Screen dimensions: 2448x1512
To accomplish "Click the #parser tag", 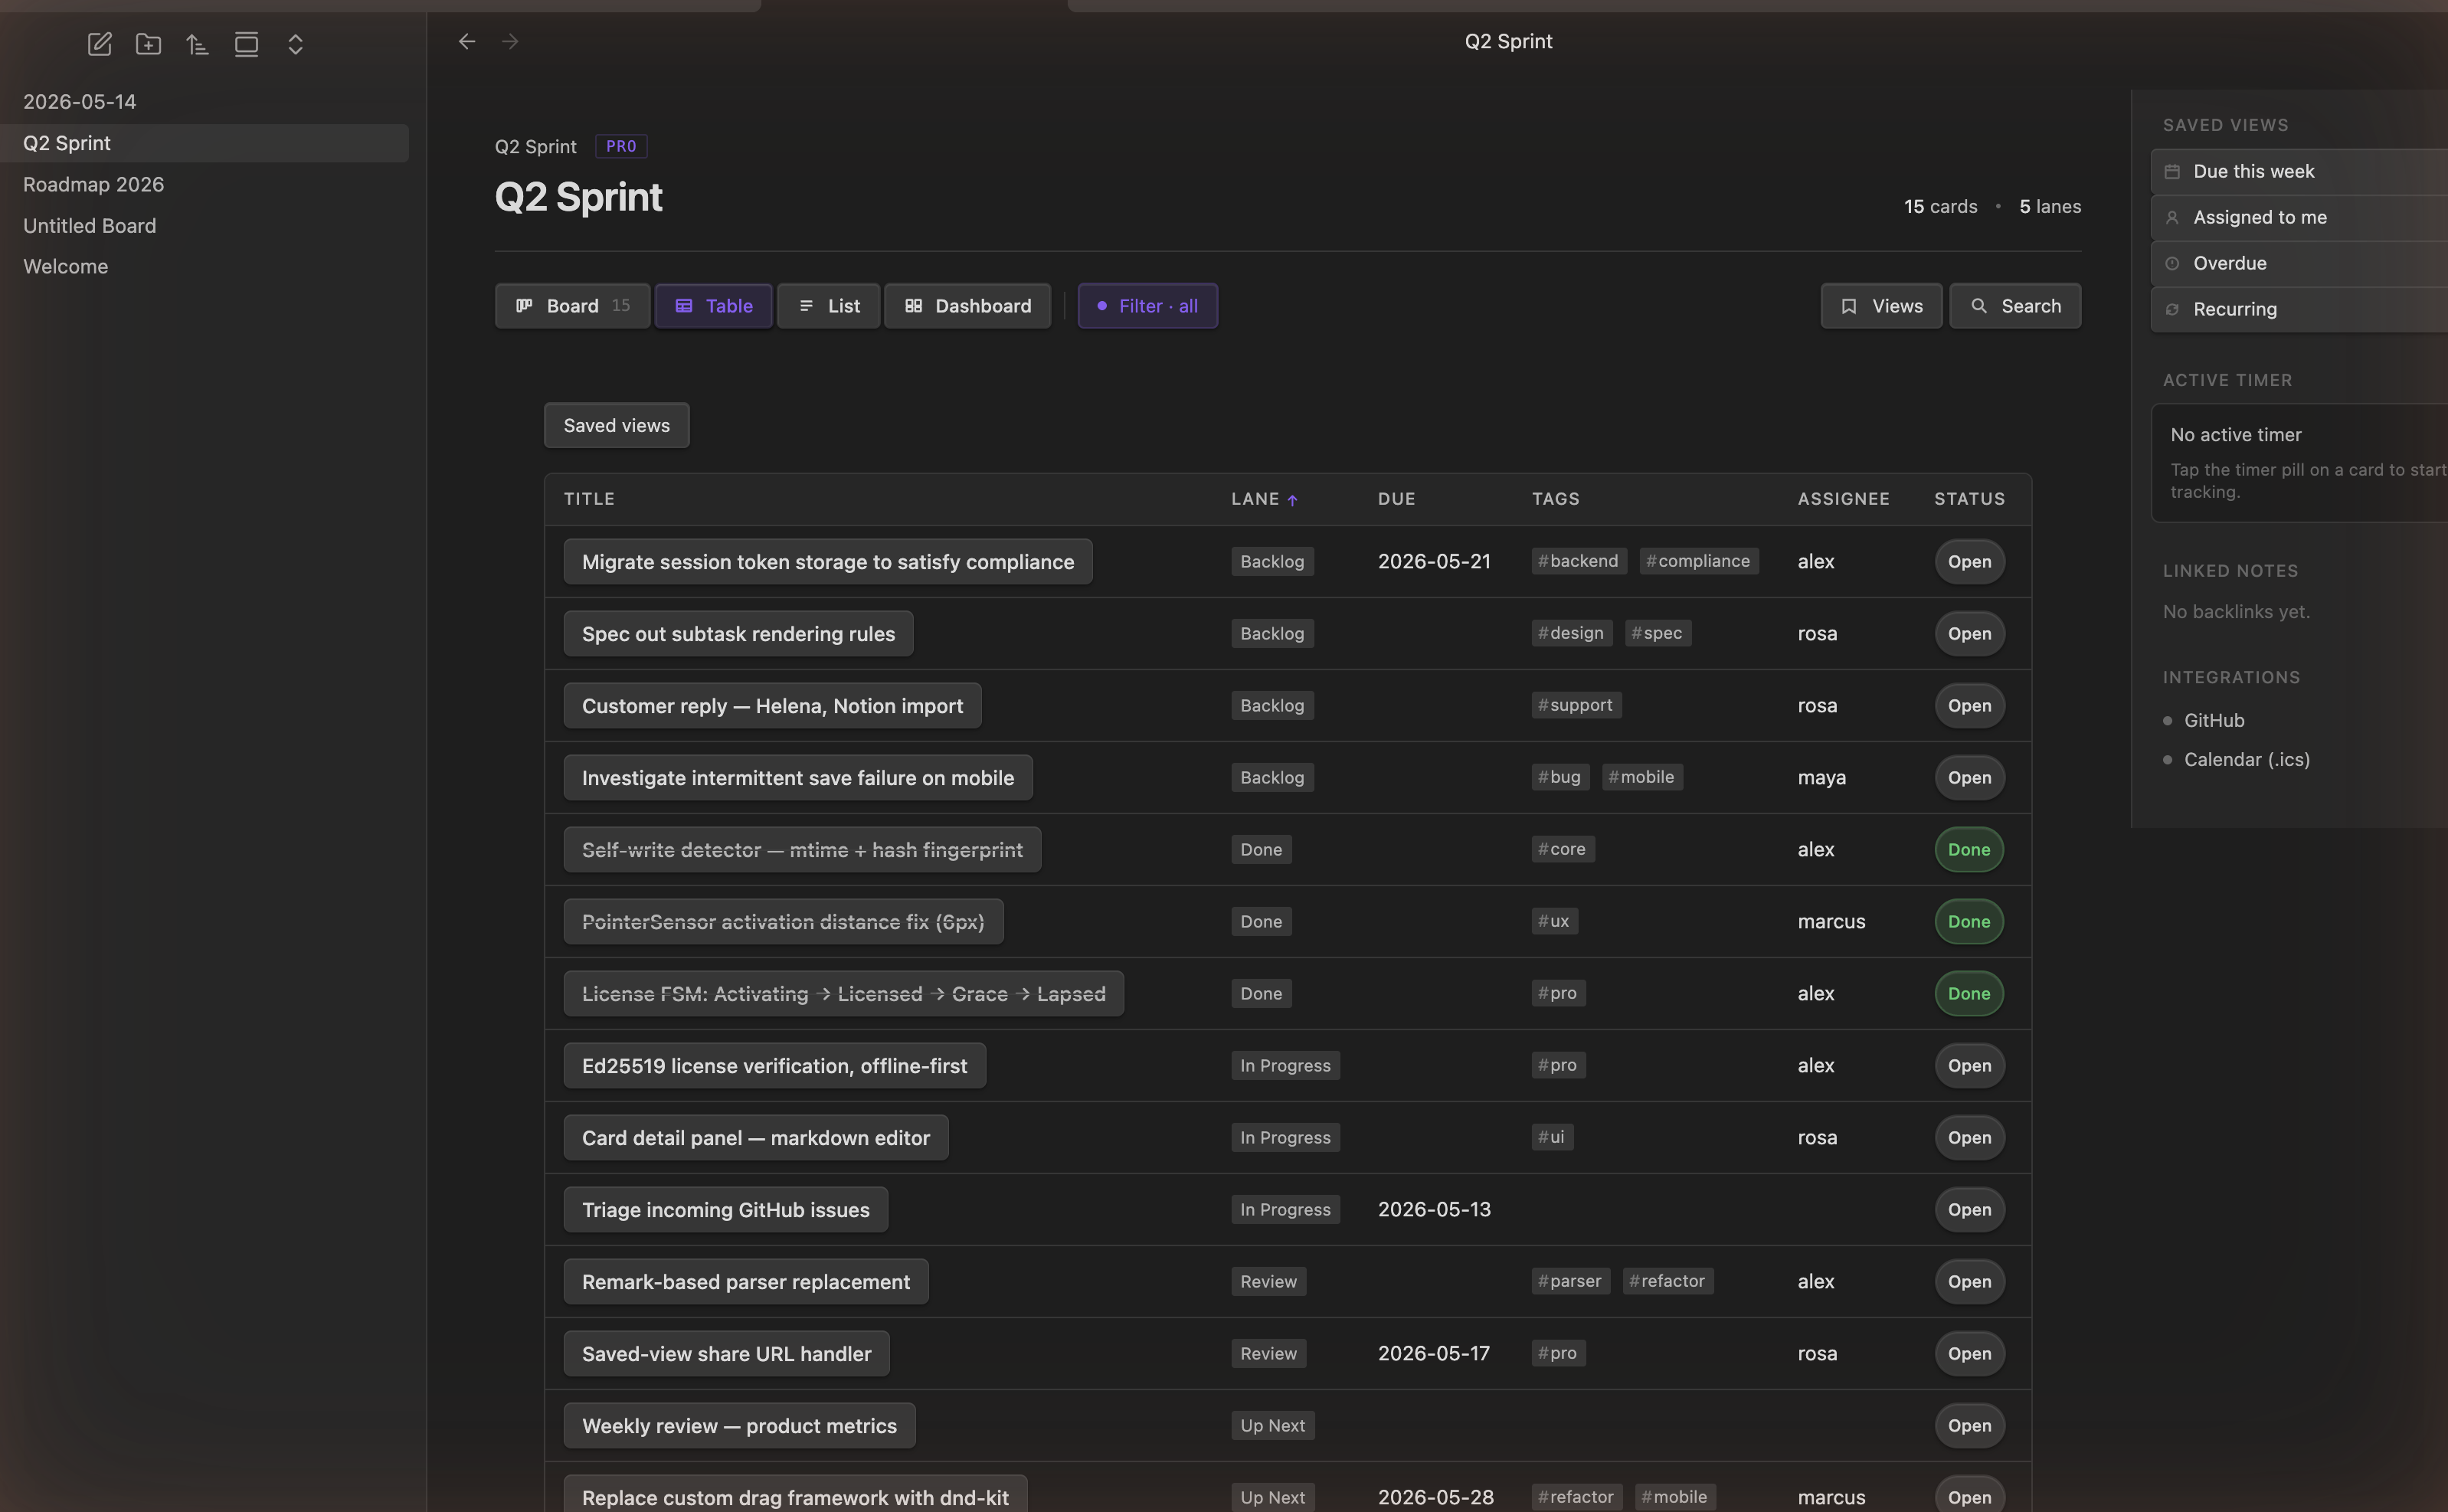I will pyautogui.click(x=1570, y=1281).
